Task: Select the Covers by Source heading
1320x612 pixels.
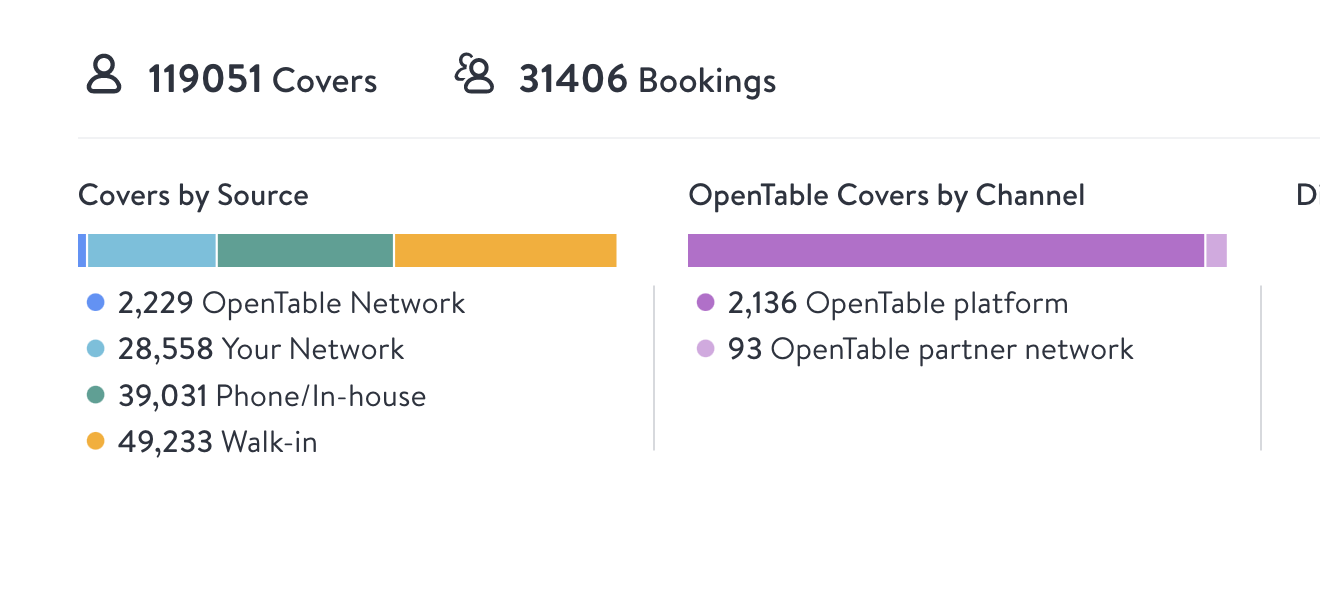Action: coord(193,195)
